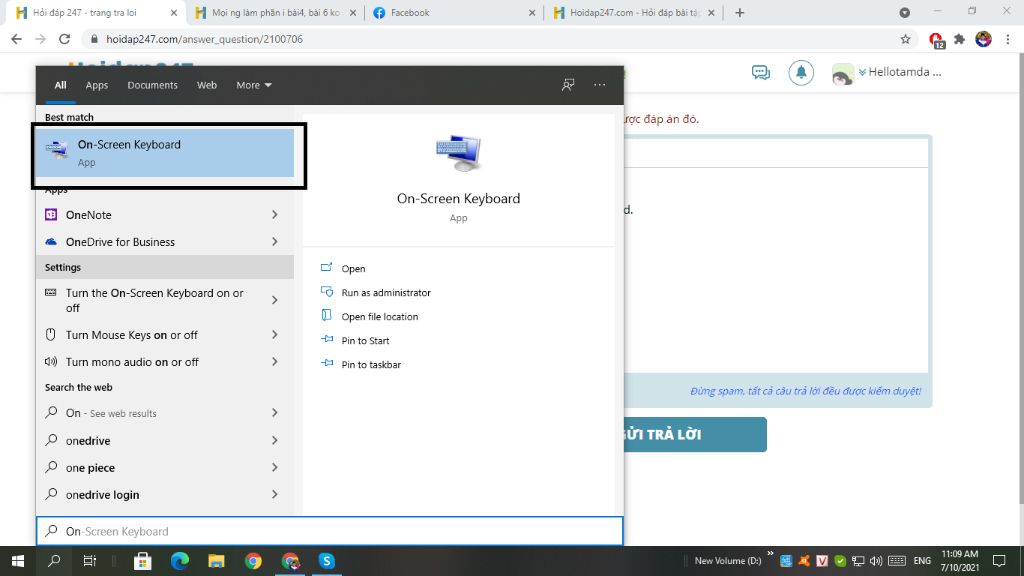Screen dimensions: 1024x576
Task: Reload the page in Chrome
Action: point(64,39)
